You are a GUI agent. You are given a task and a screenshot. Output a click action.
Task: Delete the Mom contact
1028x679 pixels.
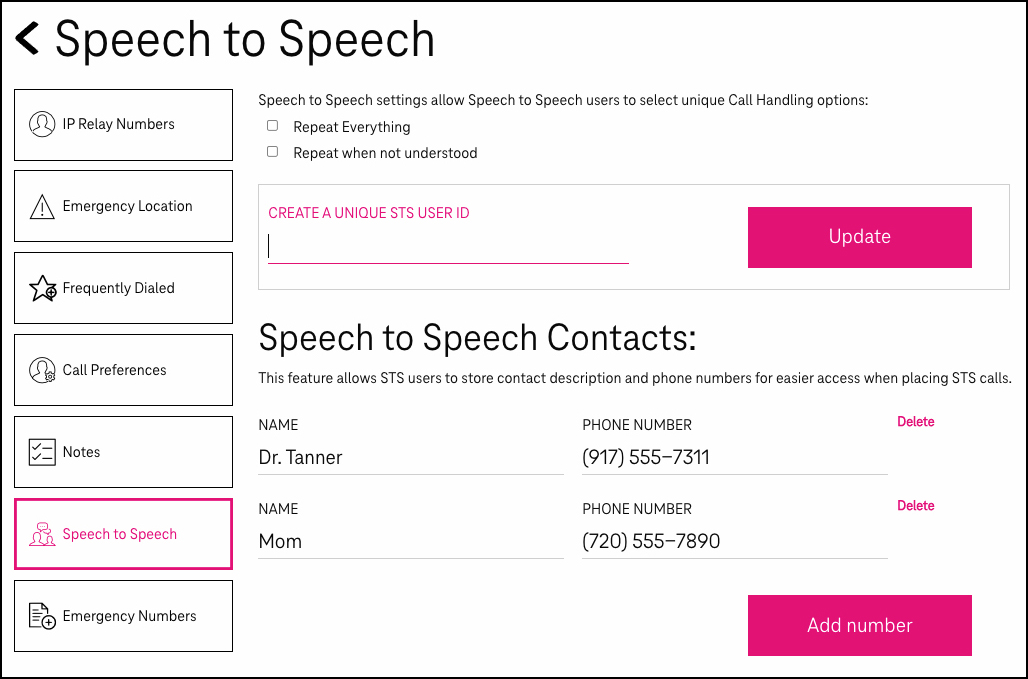point(915,505)
